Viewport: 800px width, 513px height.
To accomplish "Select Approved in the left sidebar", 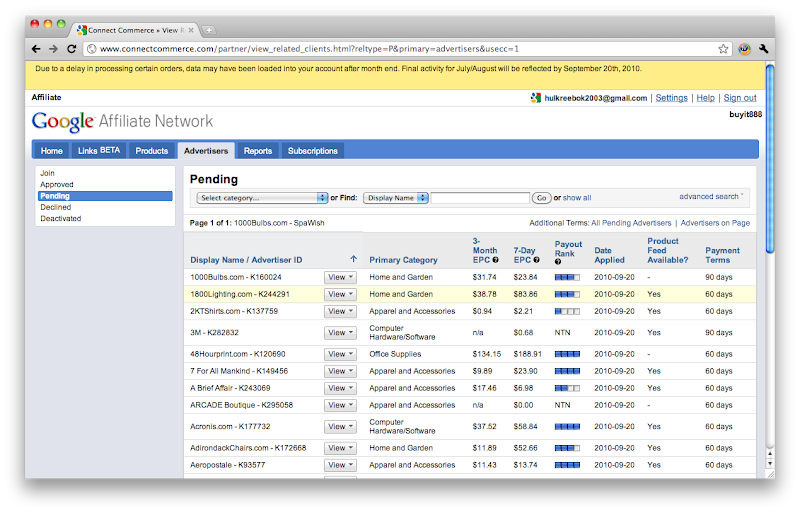I will click(56, 185).
